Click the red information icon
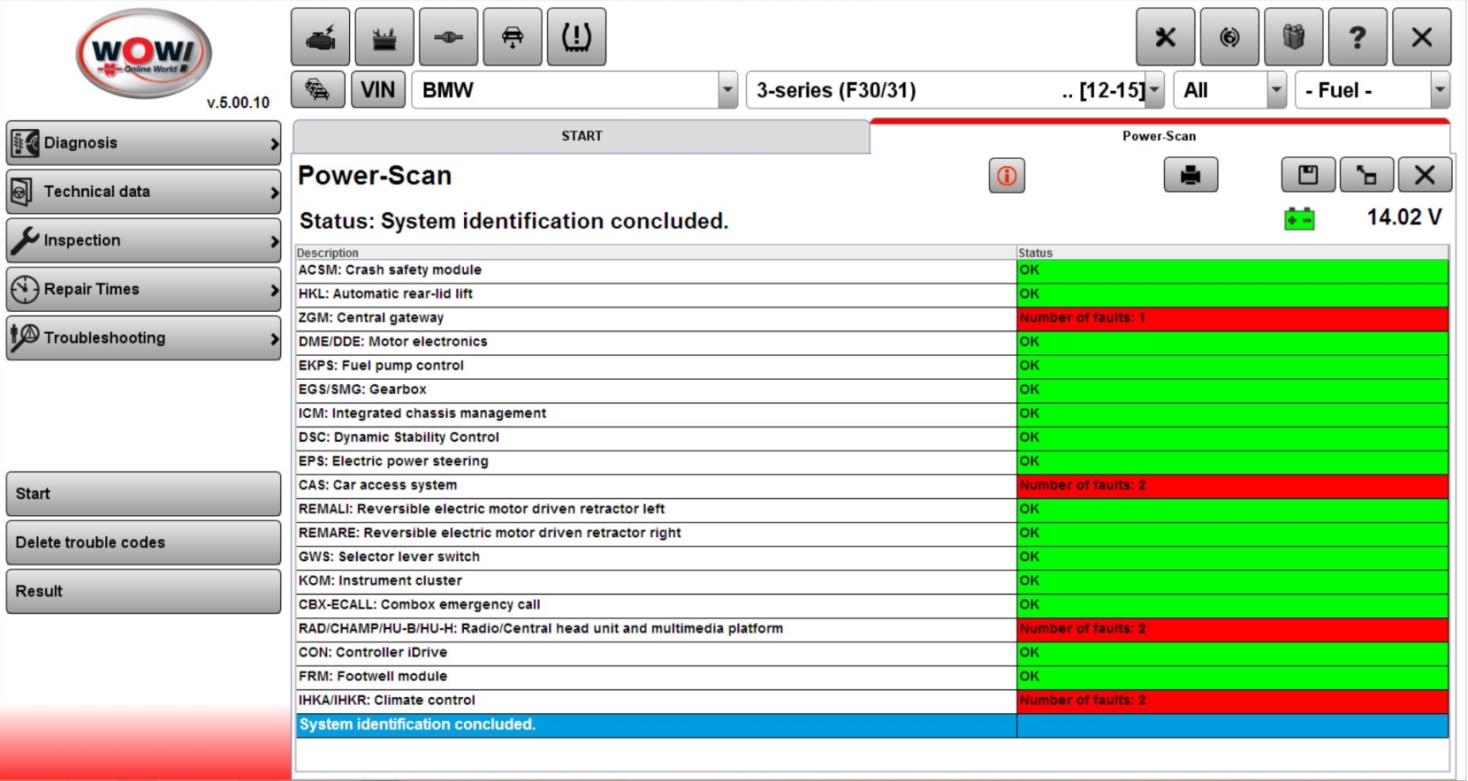This screenshot has width=1468, height=781. coord(1006,175)
